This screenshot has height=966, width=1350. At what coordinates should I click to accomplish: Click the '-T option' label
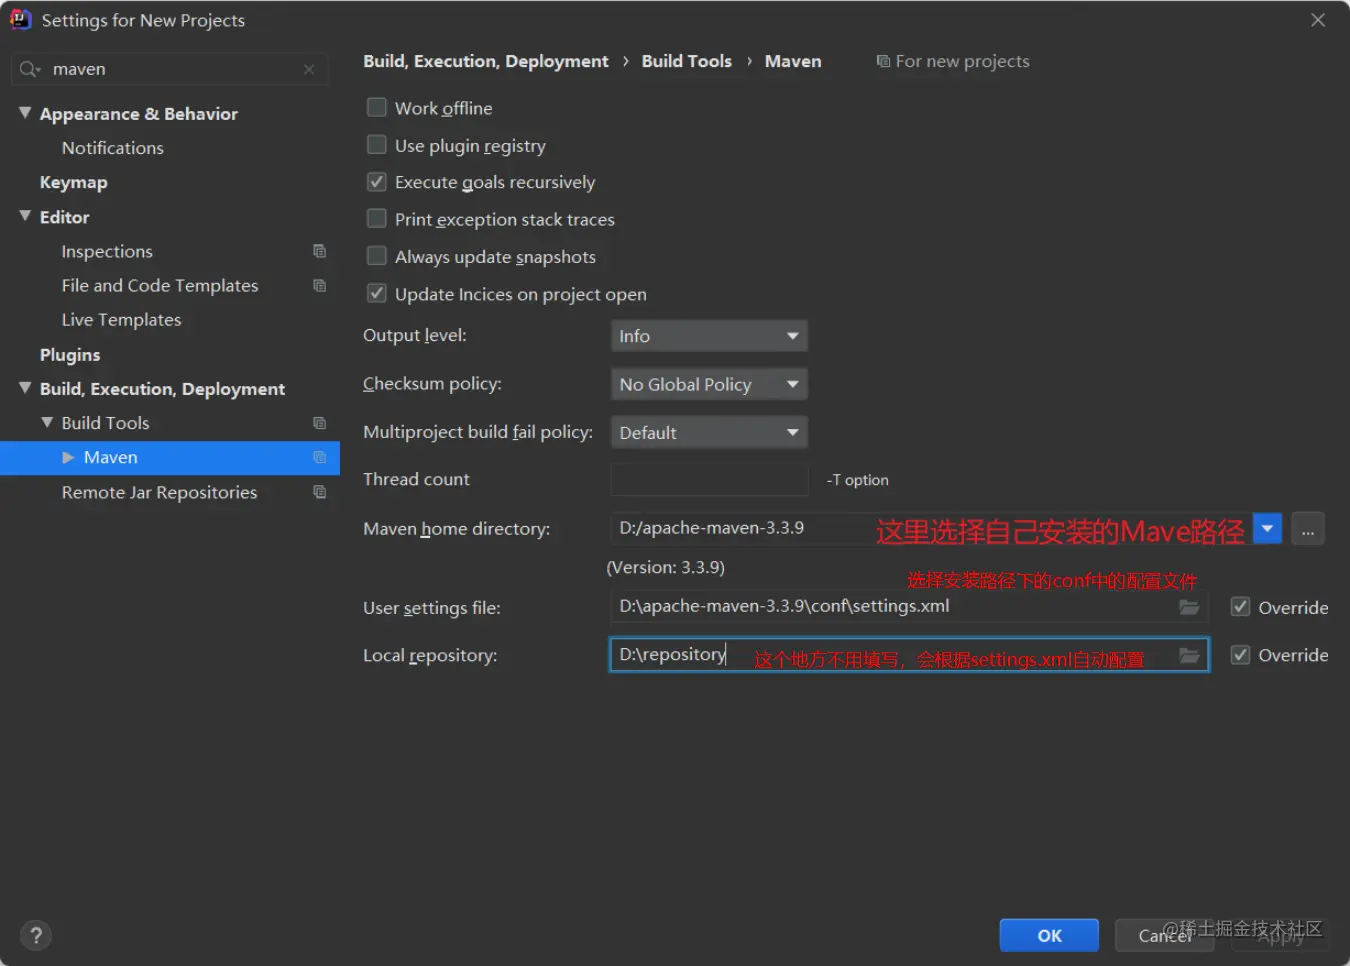click(x=858, y=480)
